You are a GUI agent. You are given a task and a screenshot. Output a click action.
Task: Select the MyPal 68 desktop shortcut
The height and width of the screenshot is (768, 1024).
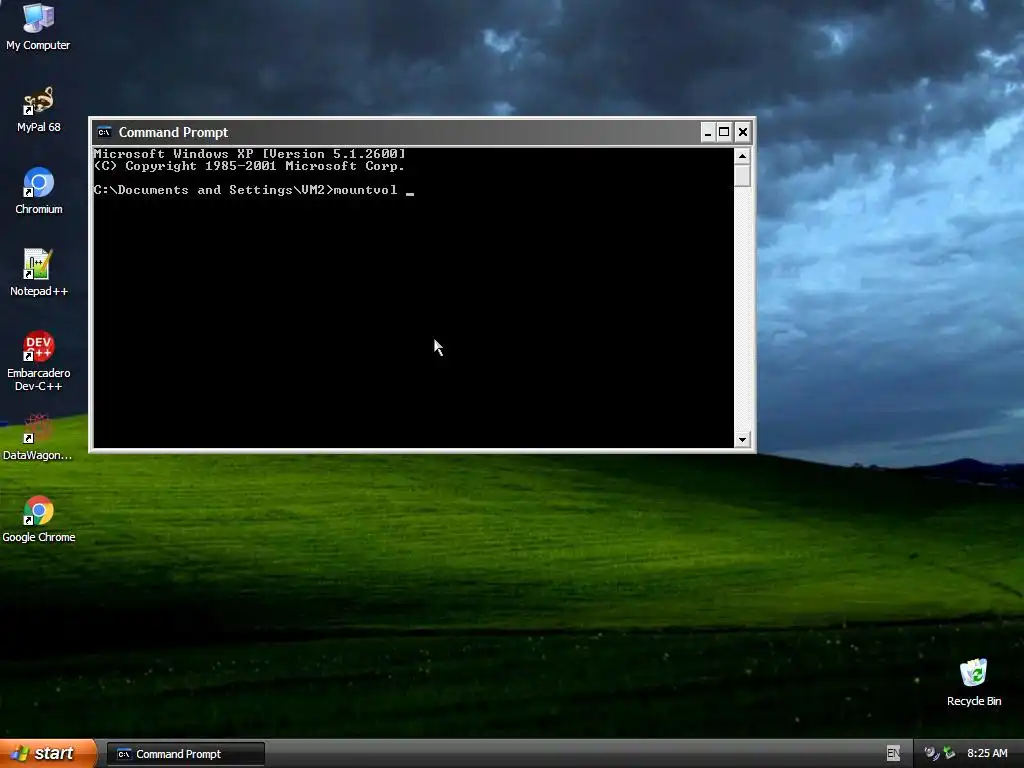tap(38, 110)
